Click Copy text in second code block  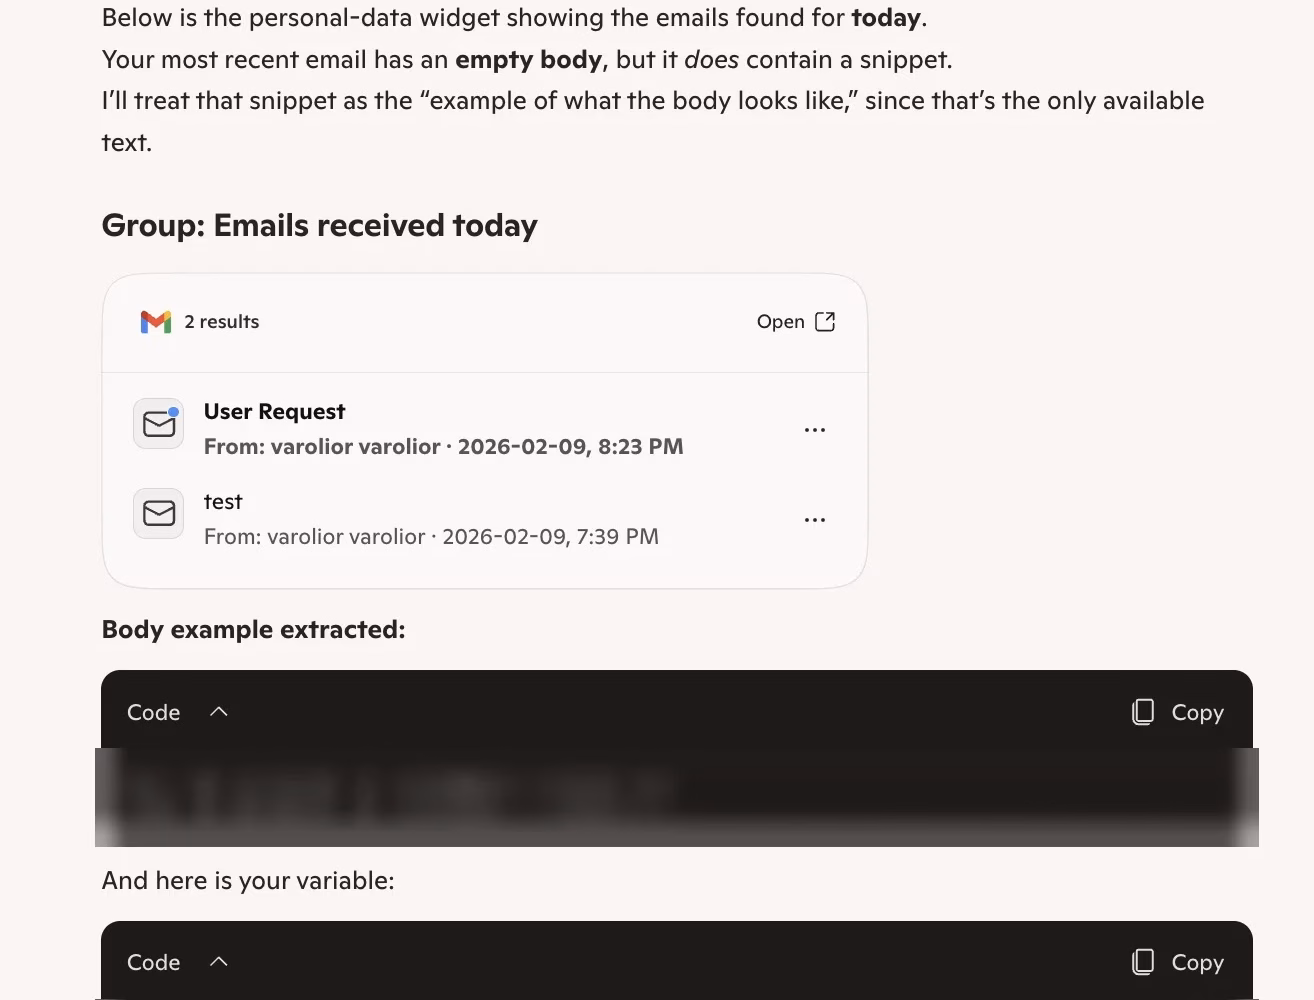click(1198, 962)
